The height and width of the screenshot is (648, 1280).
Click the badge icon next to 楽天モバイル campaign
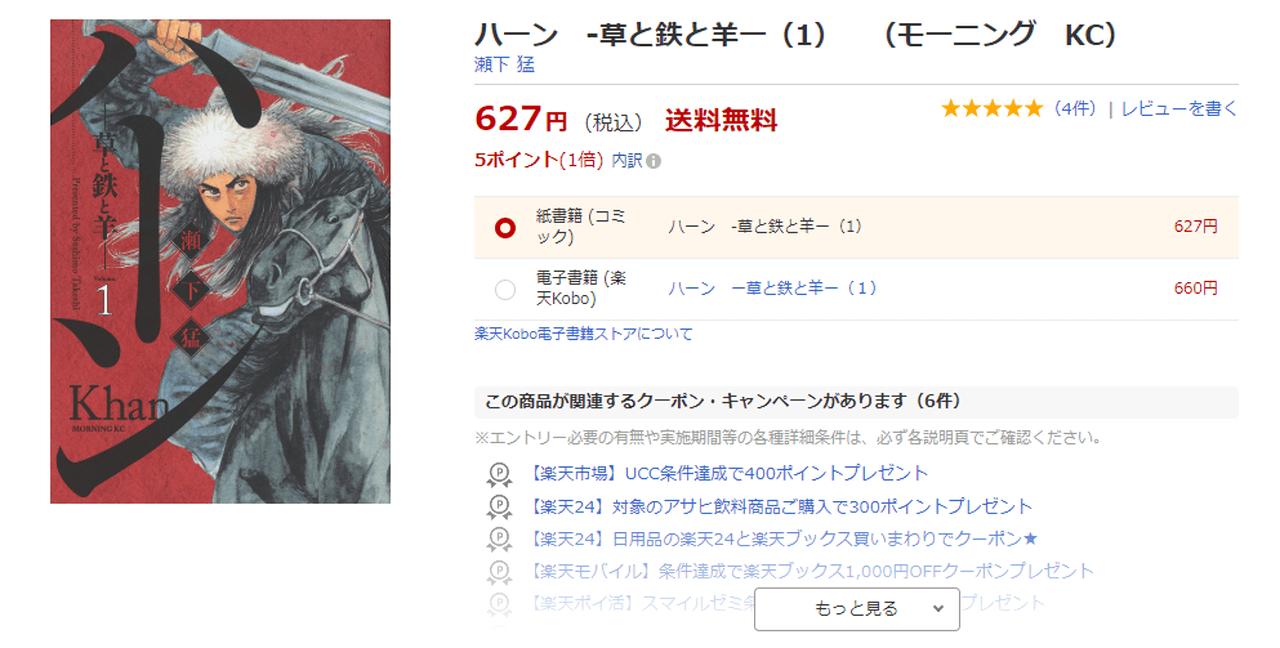499,572
